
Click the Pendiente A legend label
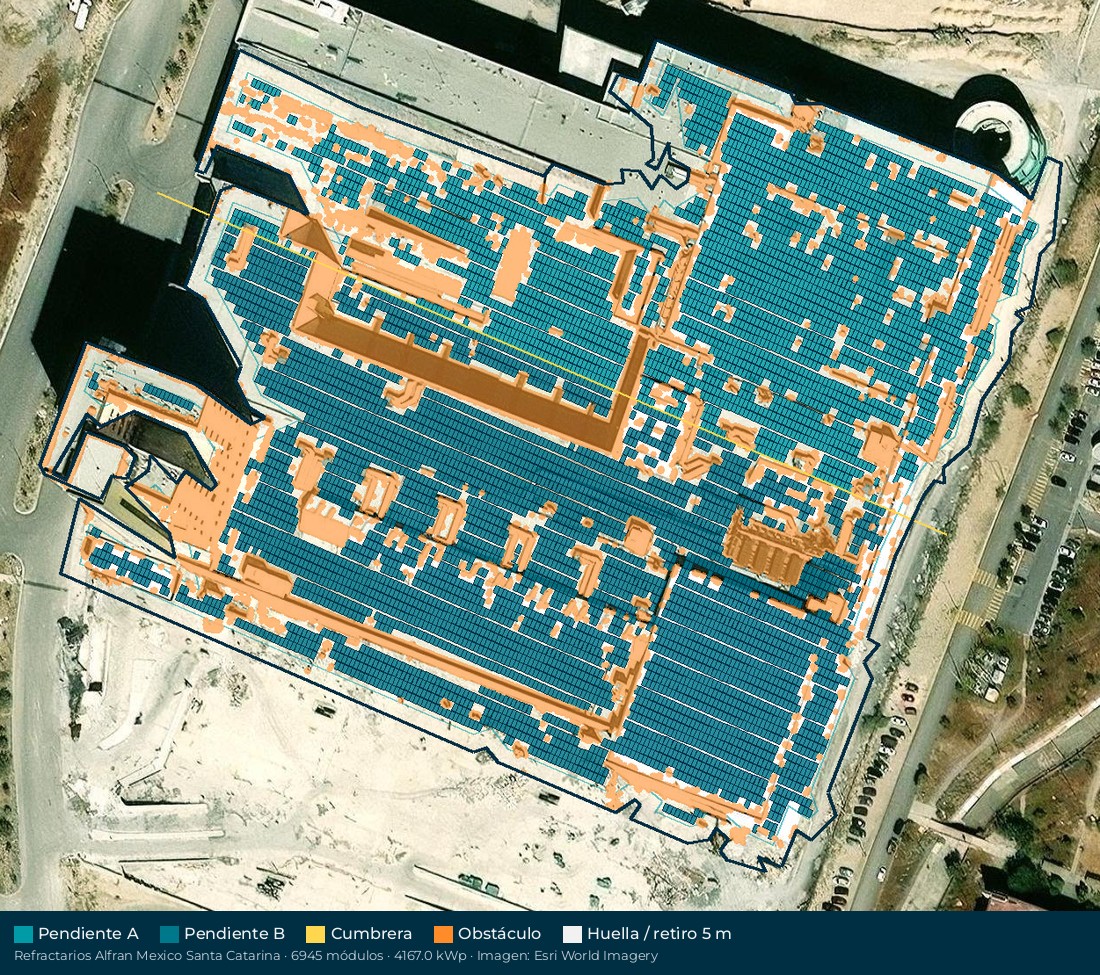pyautogui.click(x=88, y=934)
